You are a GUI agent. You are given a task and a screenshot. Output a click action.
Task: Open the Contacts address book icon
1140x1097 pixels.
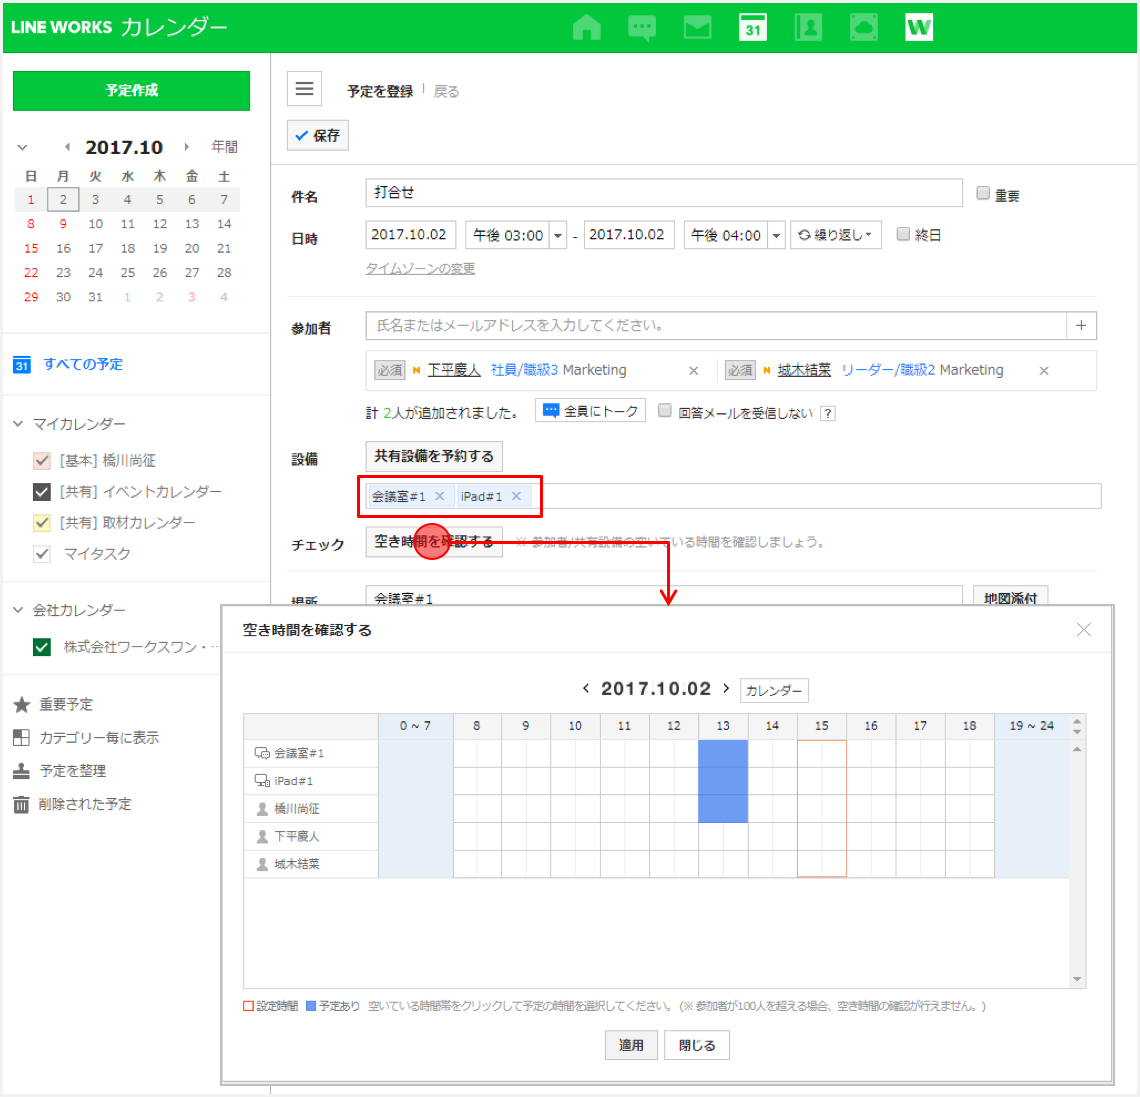point(808,27)
